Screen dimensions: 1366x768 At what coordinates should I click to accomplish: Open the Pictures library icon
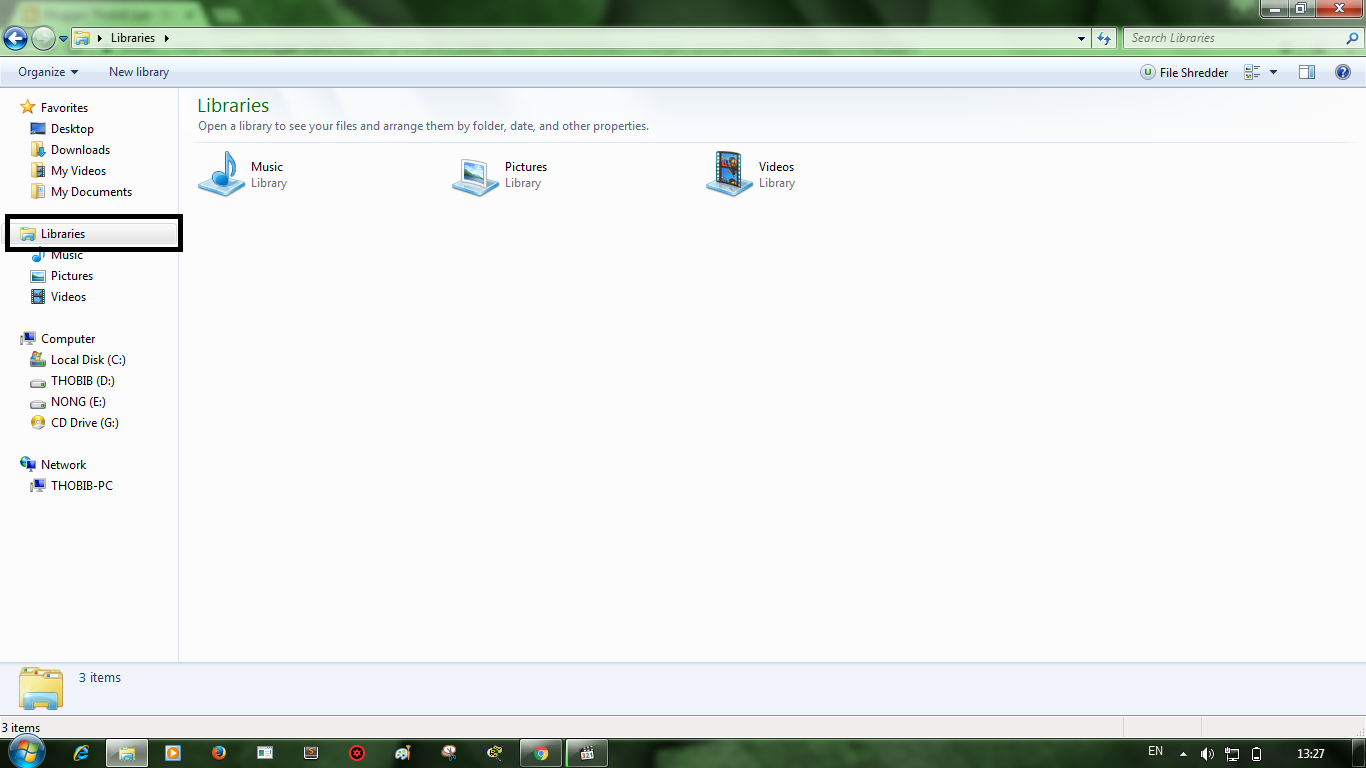coord(475,173)
